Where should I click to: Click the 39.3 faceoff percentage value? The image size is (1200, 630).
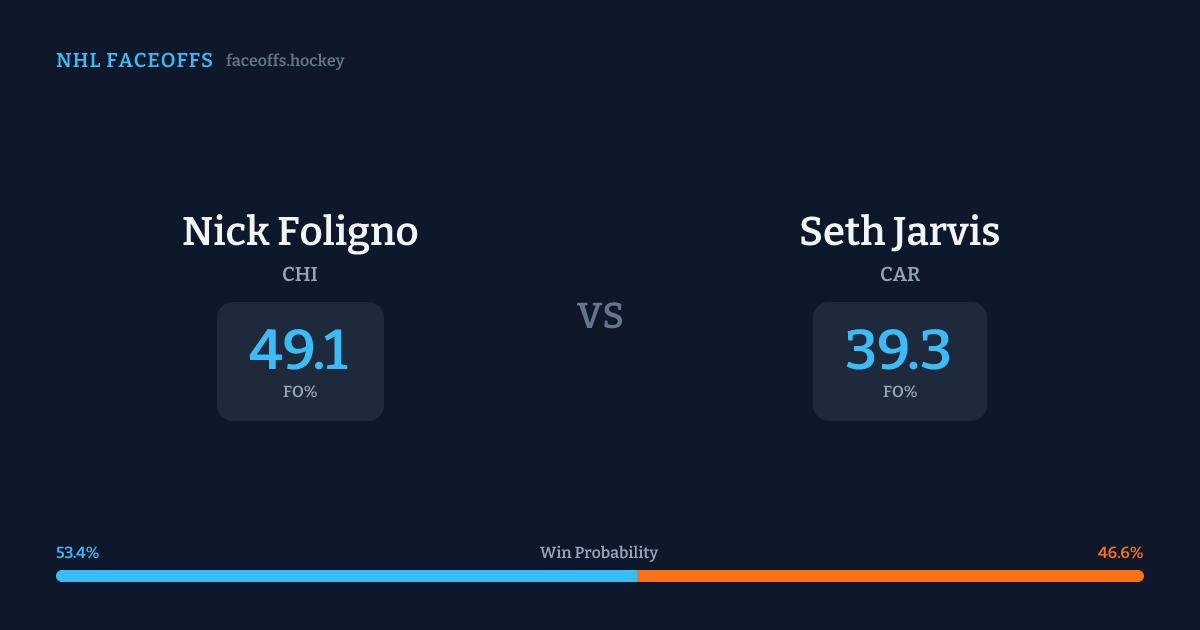(899, 350)
